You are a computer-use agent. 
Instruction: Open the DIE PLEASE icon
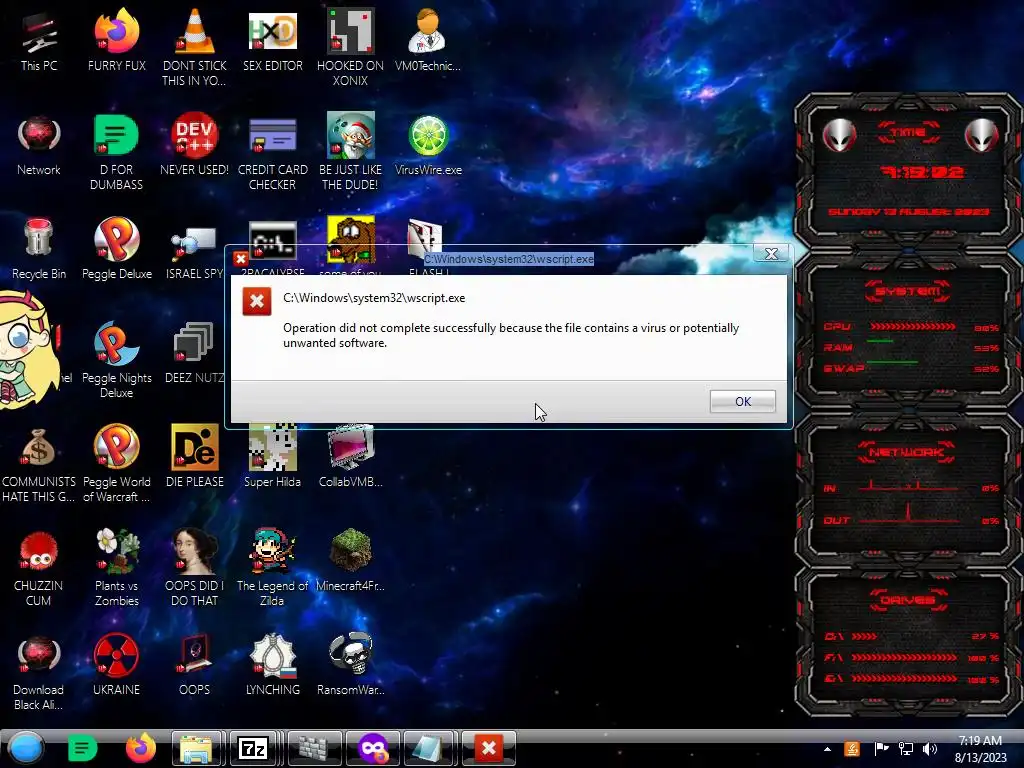[195, 456]
